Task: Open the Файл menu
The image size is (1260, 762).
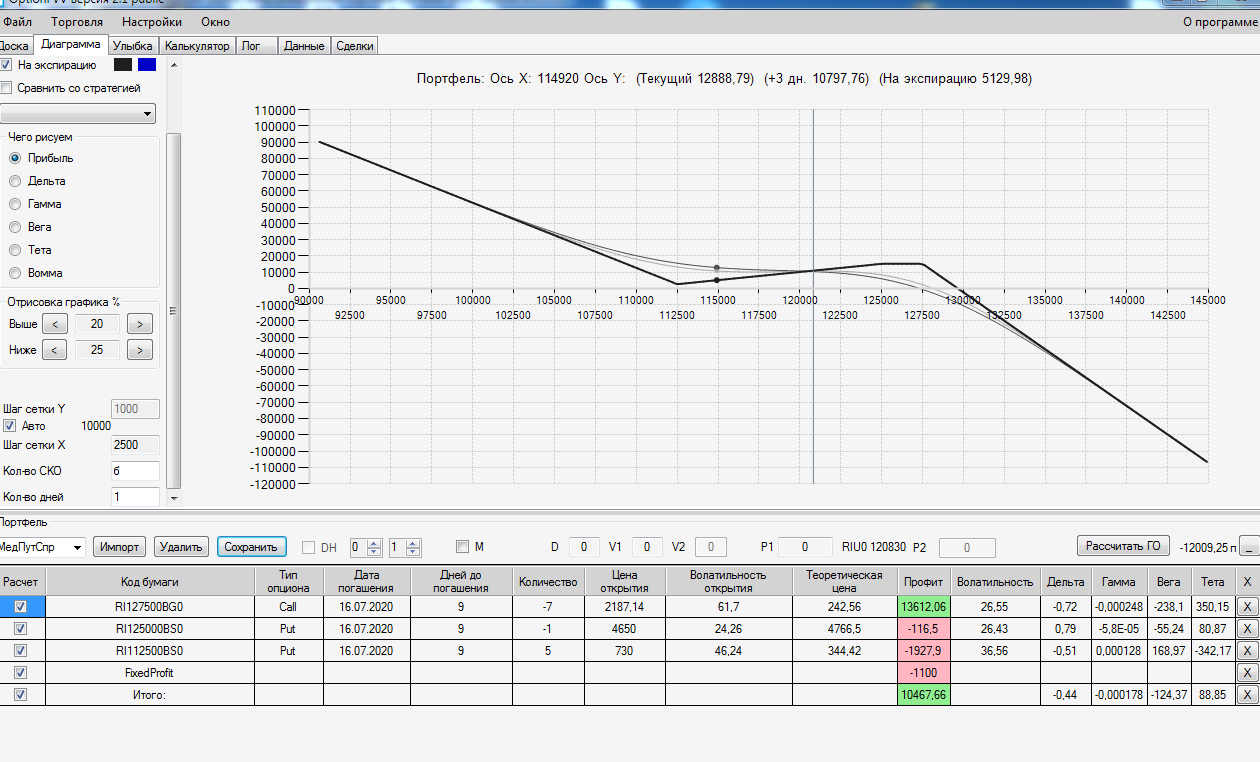Action: point(17,21)
